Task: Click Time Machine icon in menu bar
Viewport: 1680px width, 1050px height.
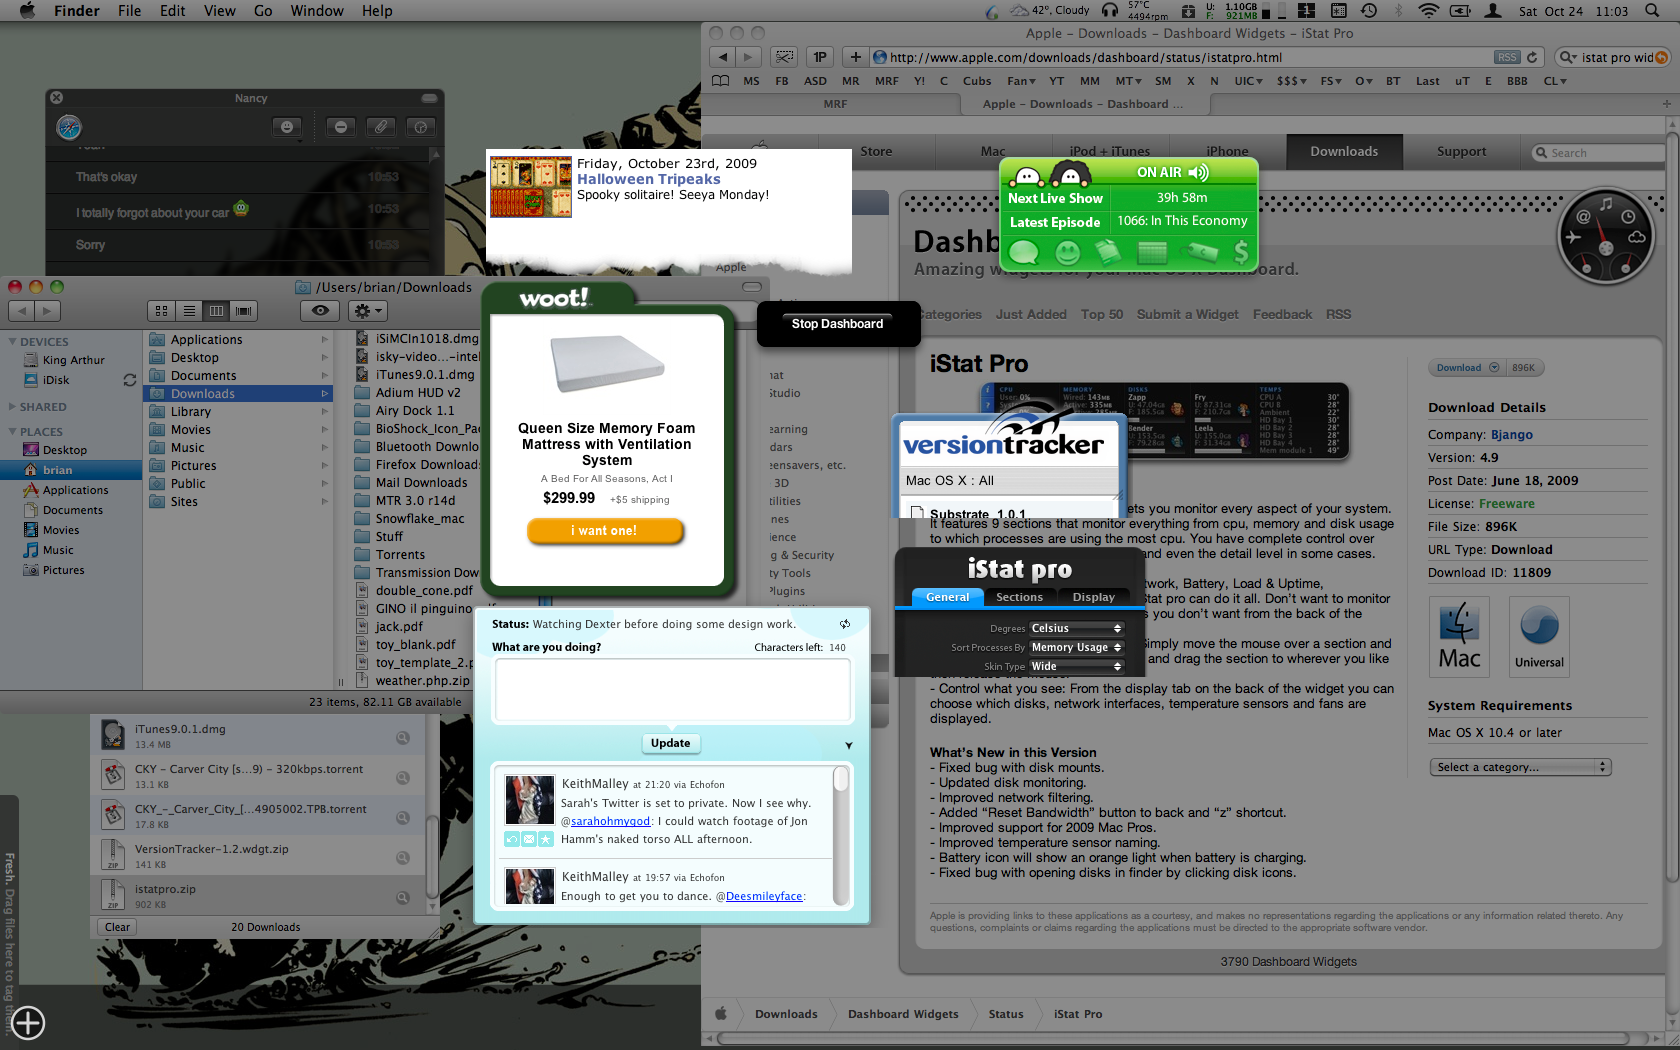Action: click(1369, 11)
